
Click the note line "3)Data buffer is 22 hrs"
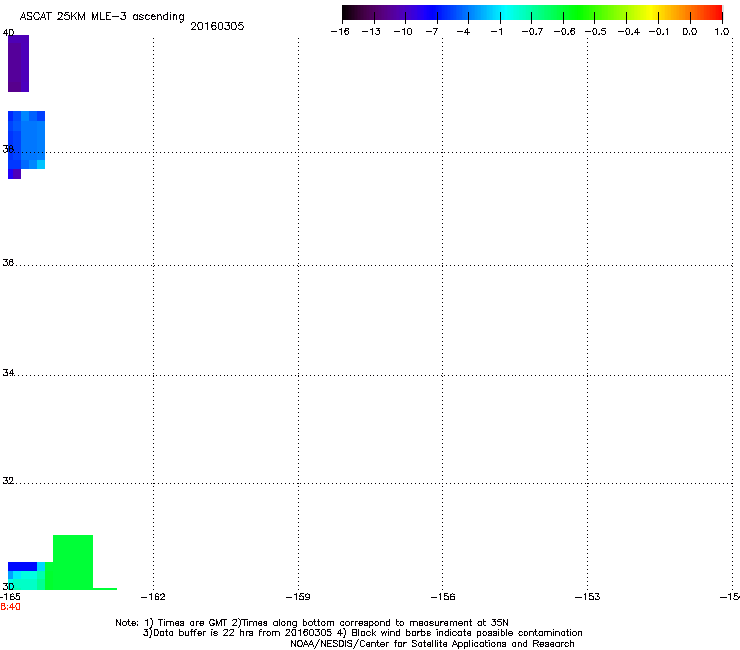362,633
